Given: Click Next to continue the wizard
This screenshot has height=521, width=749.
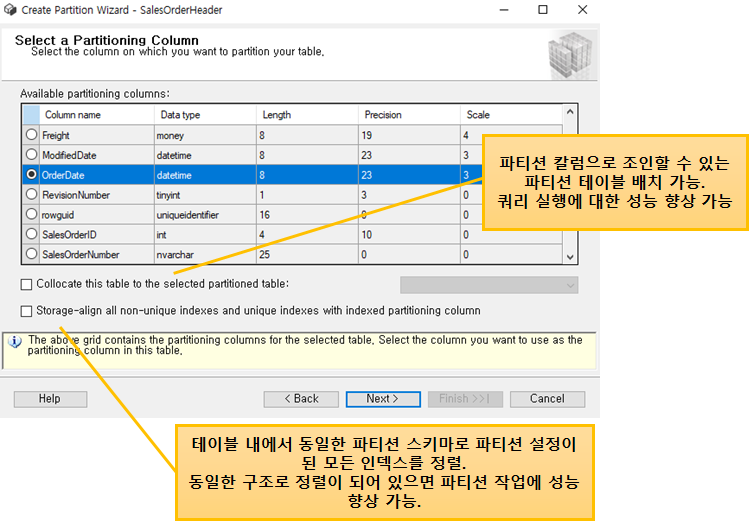Looking at the screenshot, I should (383, 399).
